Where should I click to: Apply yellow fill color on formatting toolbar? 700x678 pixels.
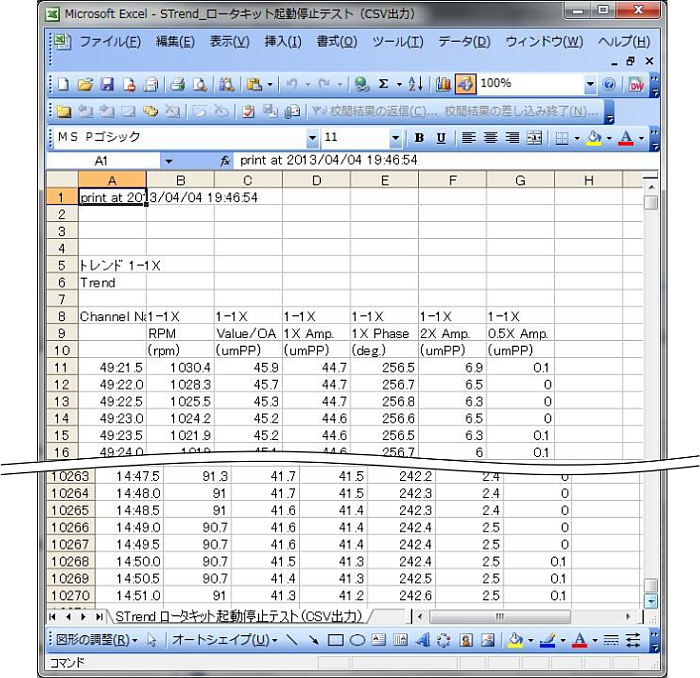593,138
